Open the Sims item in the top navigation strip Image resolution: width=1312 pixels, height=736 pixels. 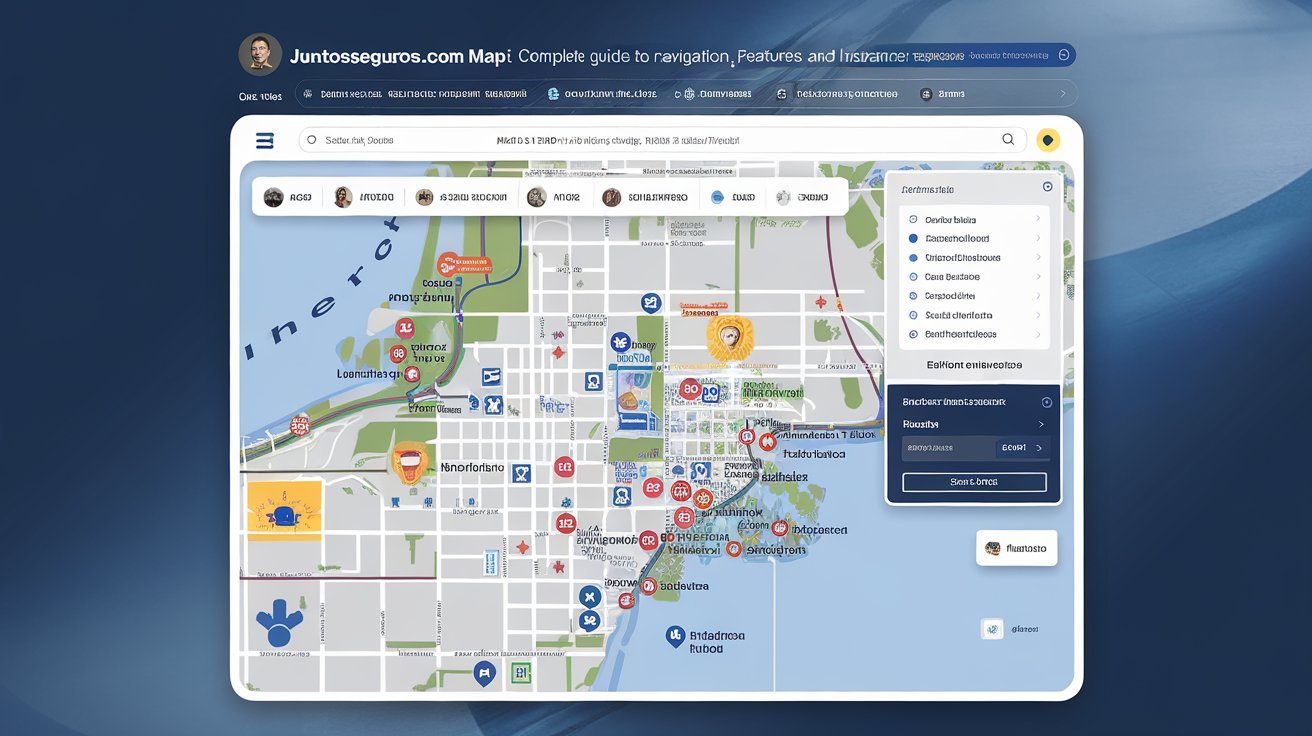943,94
